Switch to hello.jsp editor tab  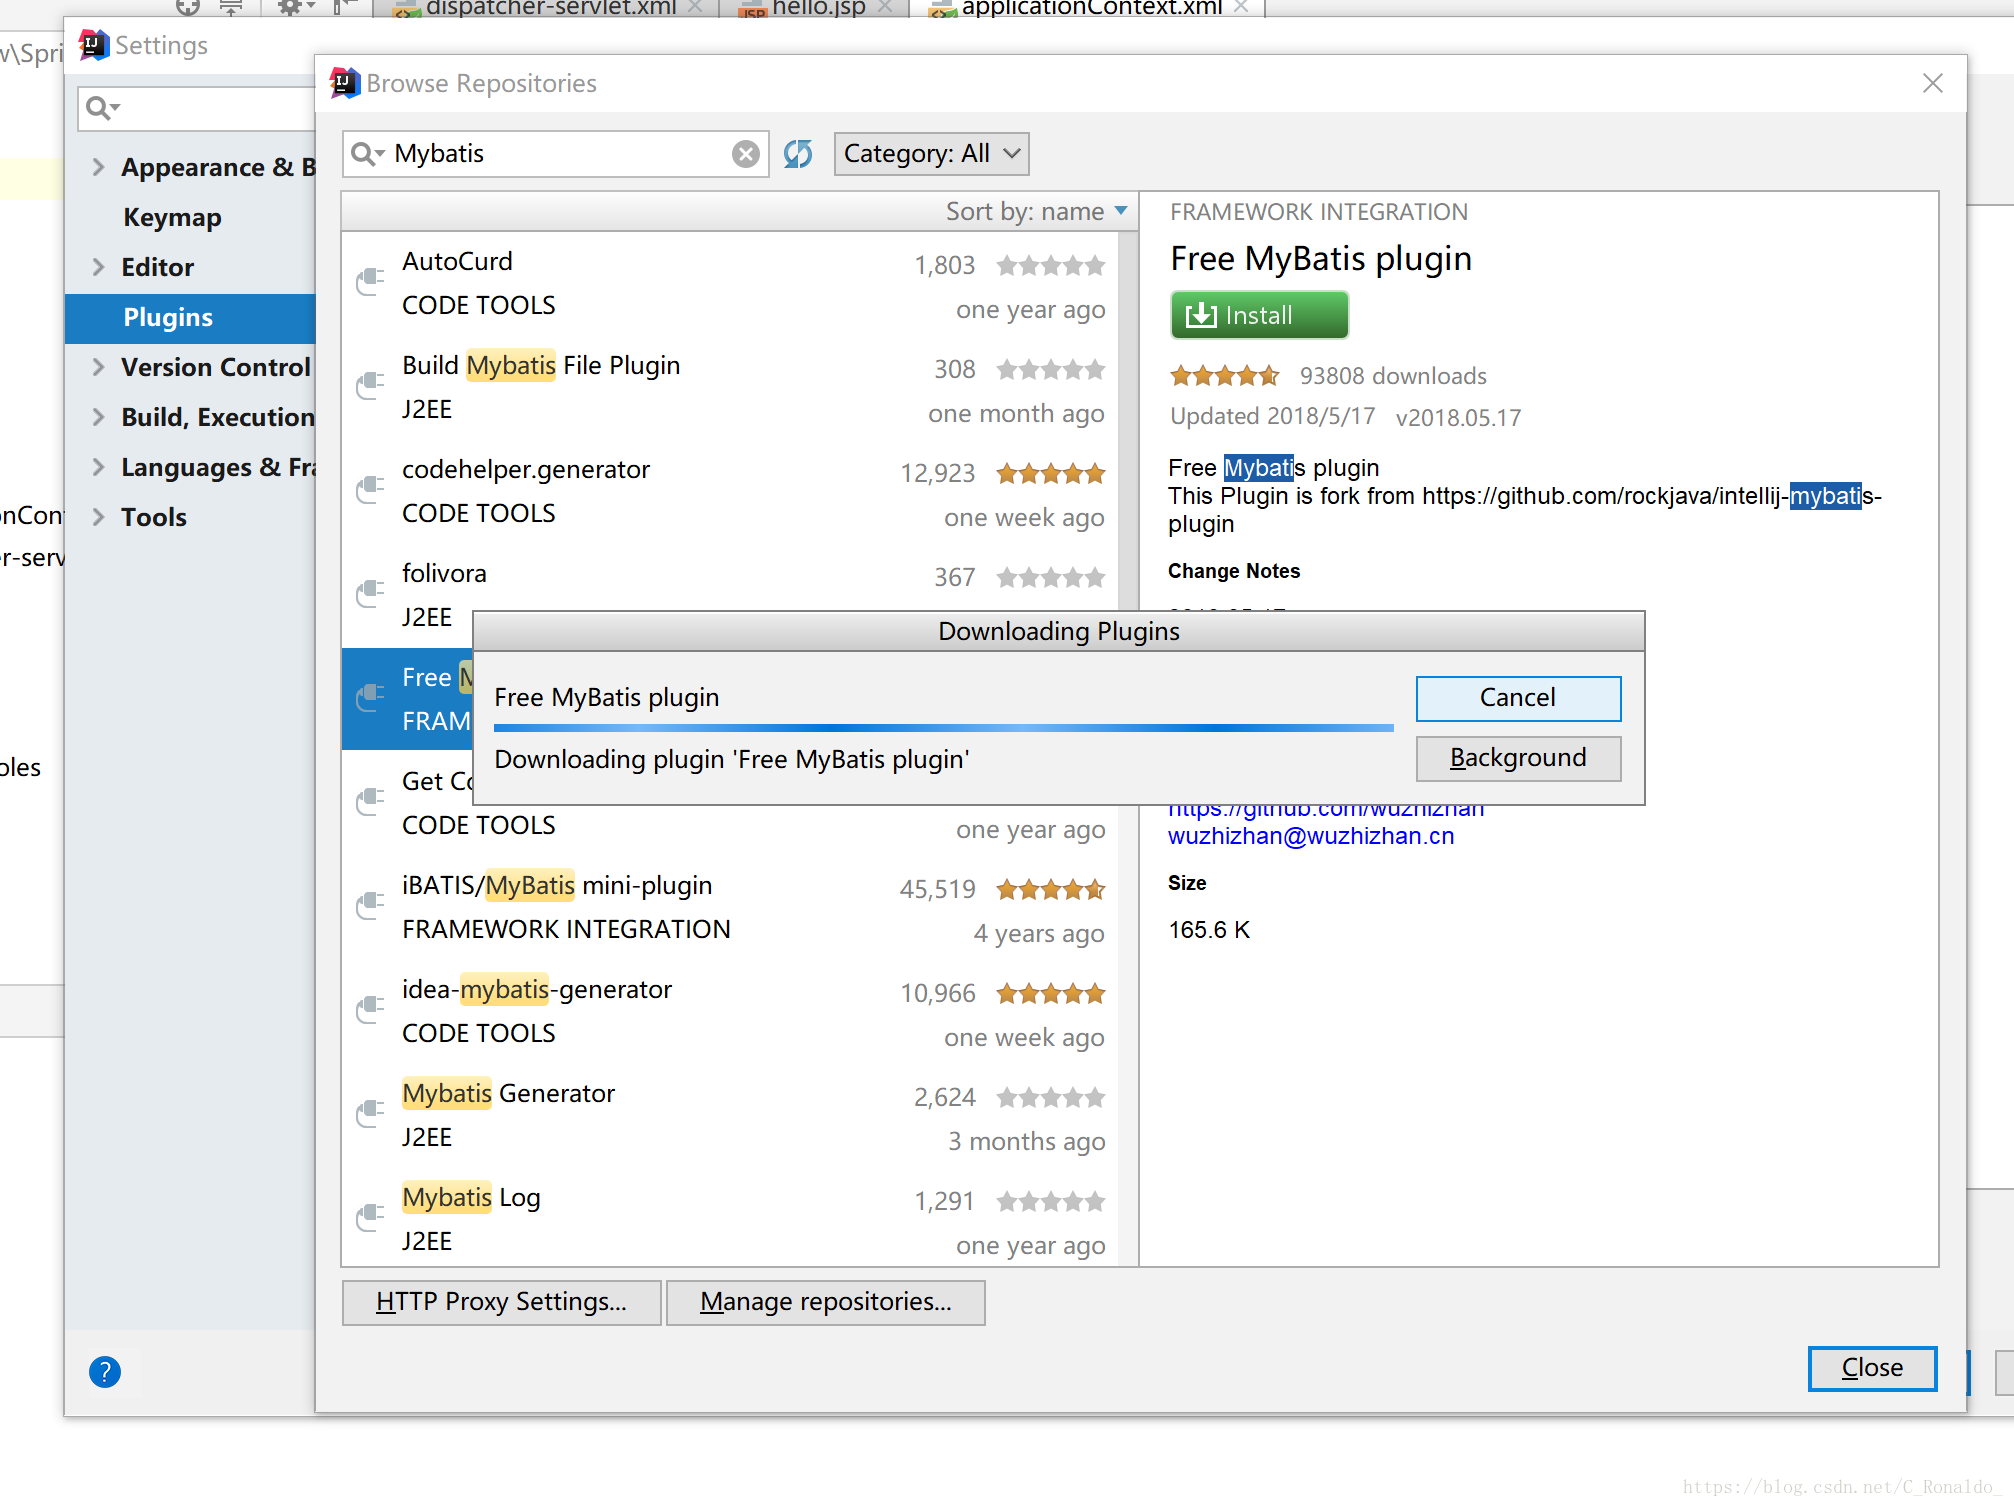[813, 8]
